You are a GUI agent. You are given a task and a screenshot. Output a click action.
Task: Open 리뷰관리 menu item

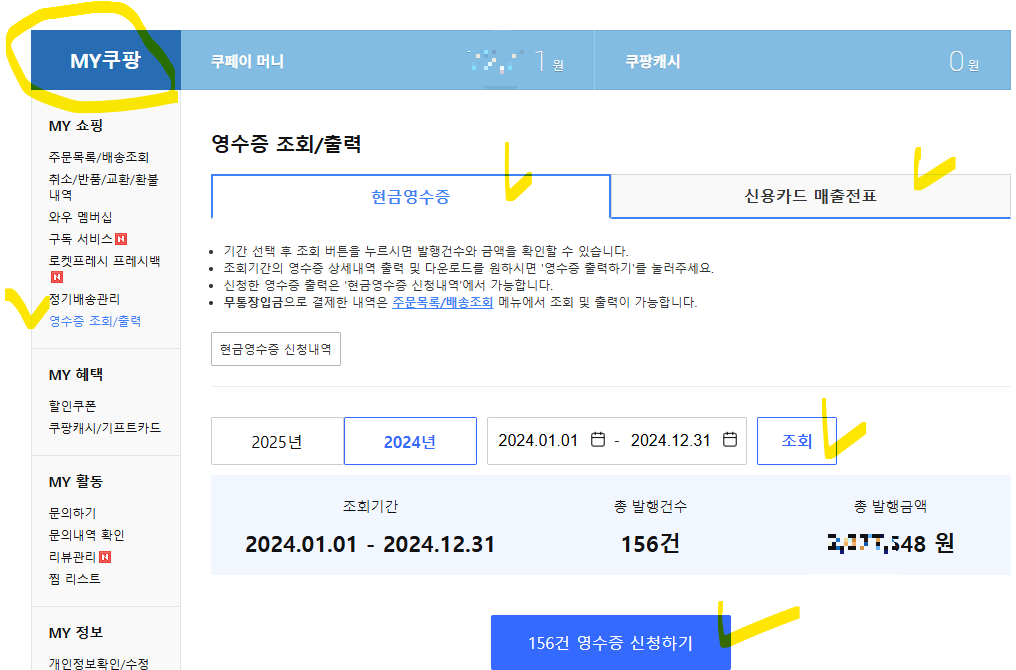click(x=73, y=557)
